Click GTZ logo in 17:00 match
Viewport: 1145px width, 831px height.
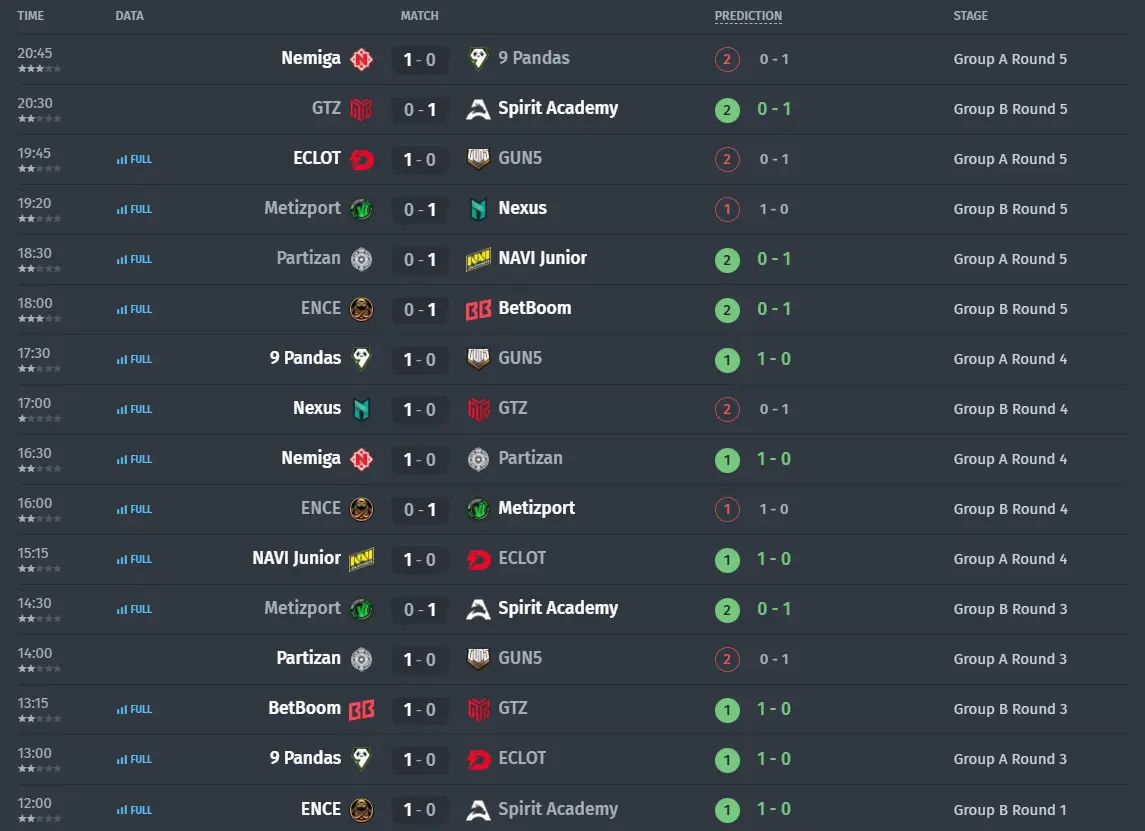478,410
